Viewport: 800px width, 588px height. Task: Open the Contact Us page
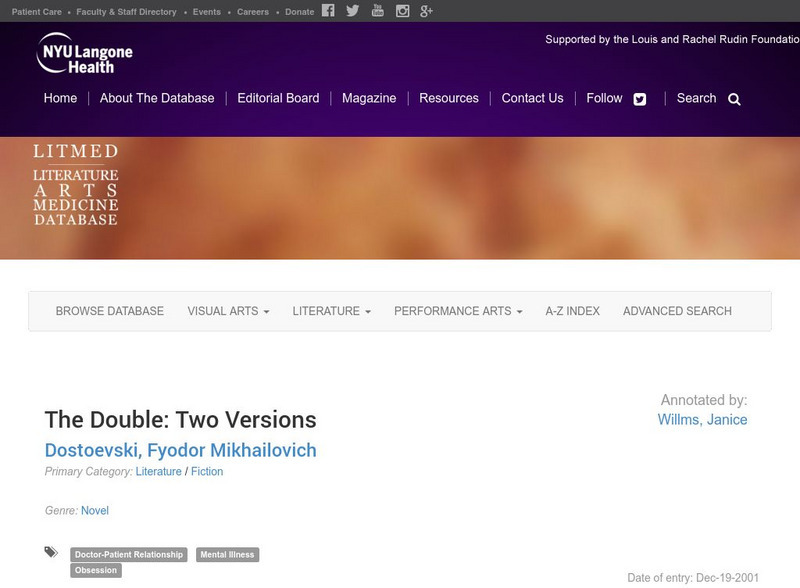click(x=532, y=98)
